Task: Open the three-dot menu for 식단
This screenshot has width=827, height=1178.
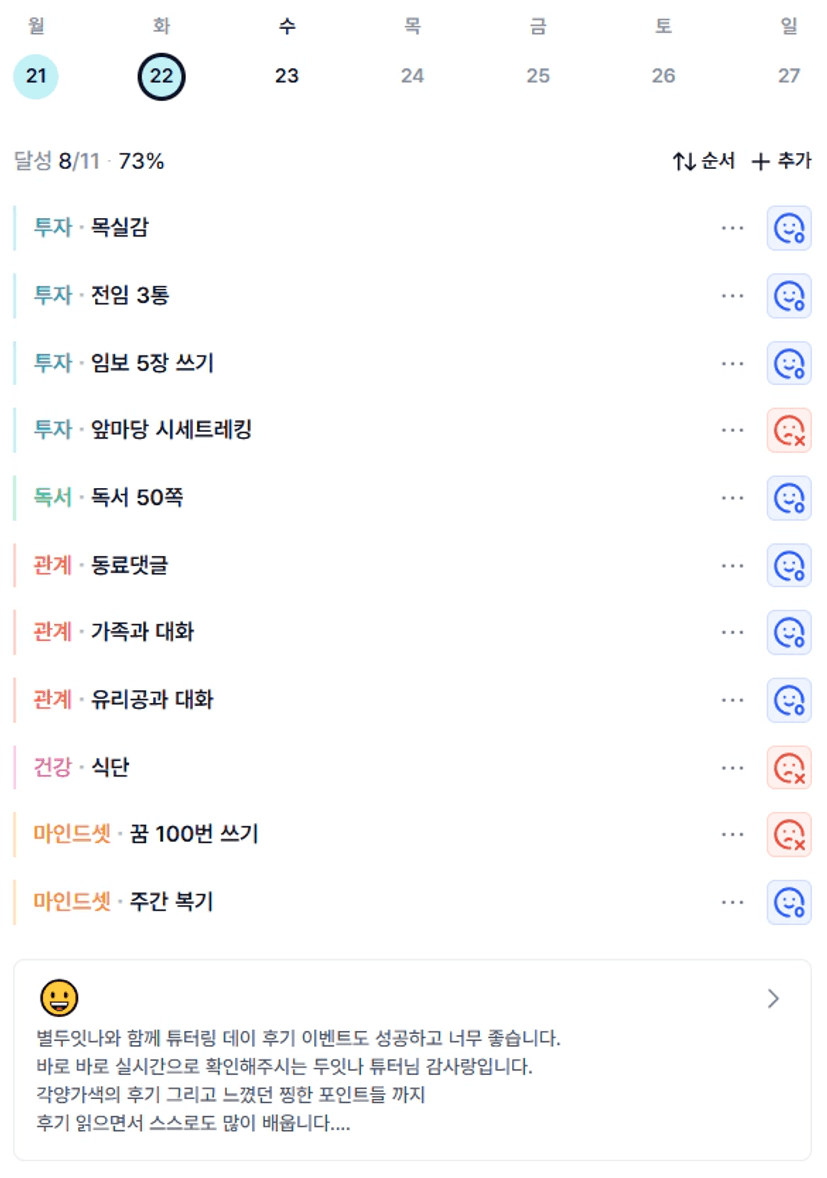Action: (x=732, y=768)
